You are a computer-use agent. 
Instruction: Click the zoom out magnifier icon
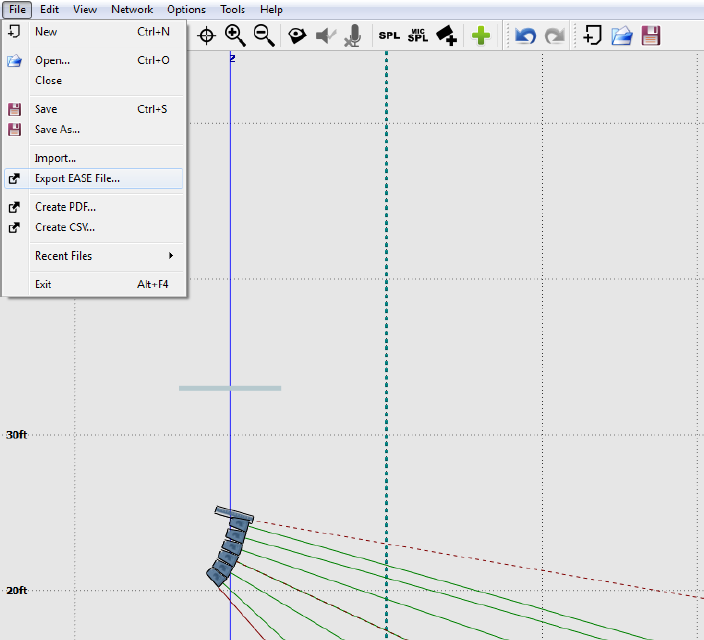point(264,36)
